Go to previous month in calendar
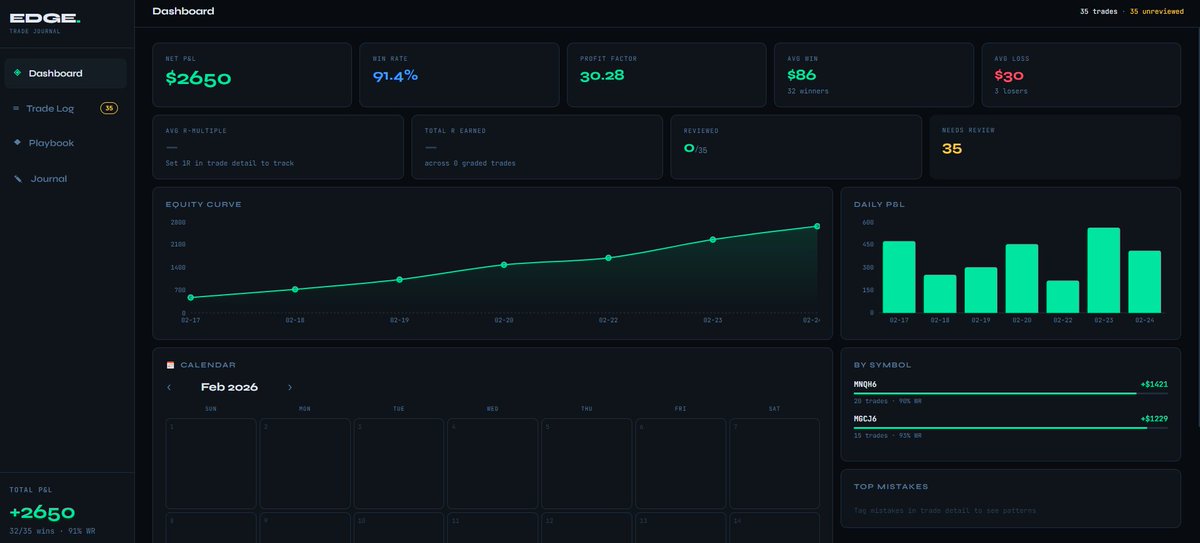1200x543 pixels. (x=169, y=387)
